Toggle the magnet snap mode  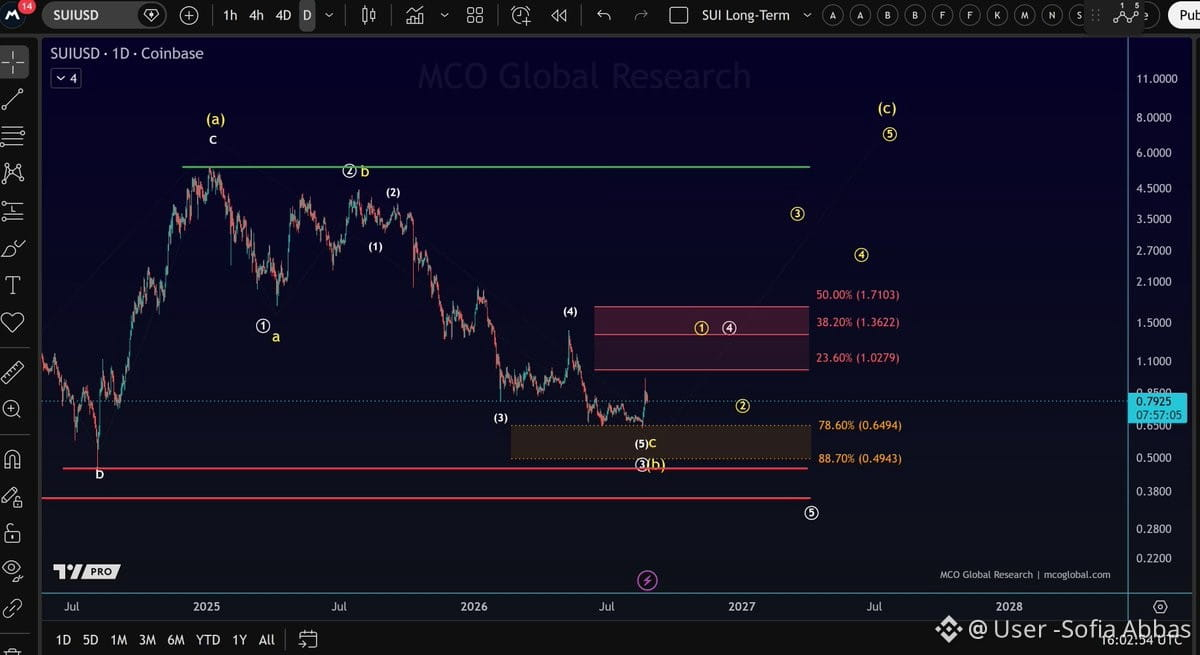point(14,460)
